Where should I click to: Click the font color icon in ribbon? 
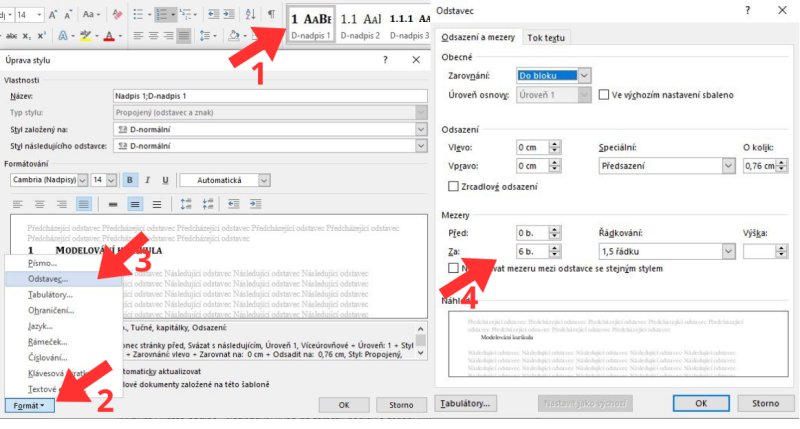click(109, 36)
